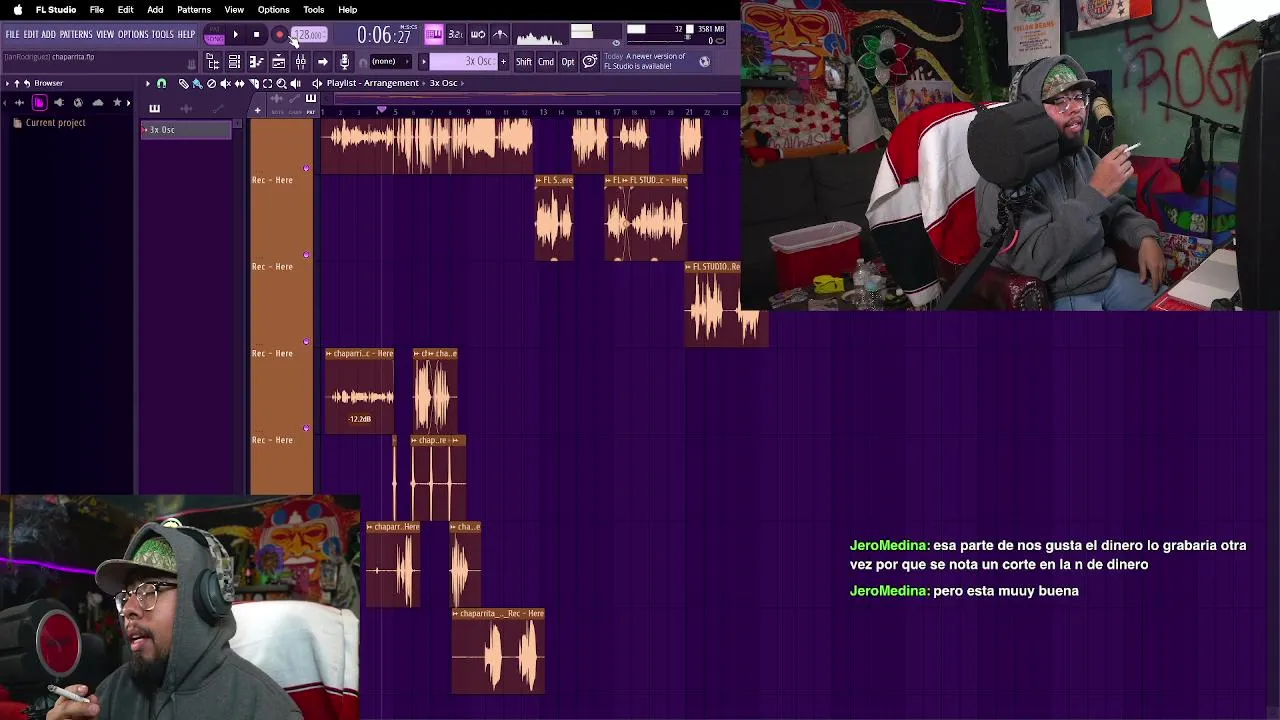Click the hint chat bubble icon
This screenshot has height=720, width=1280.
(x=590, y=61)
